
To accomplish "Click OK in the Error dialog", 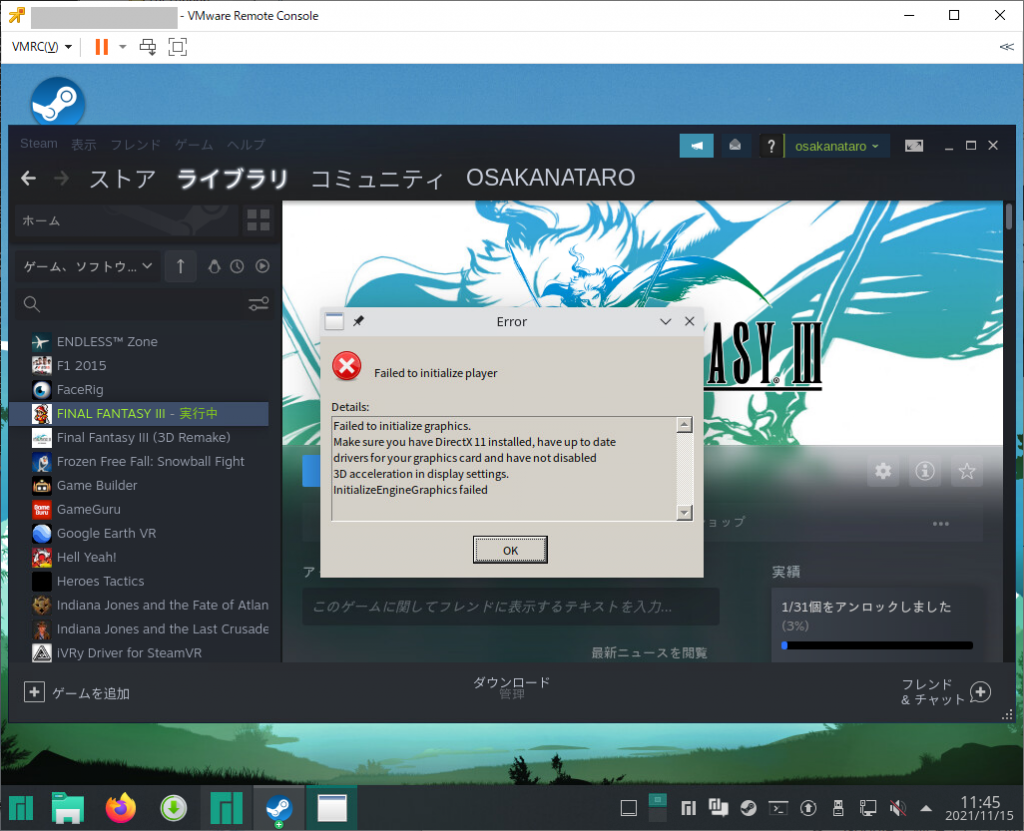I will pyautogui.click(x=510, y=550).
